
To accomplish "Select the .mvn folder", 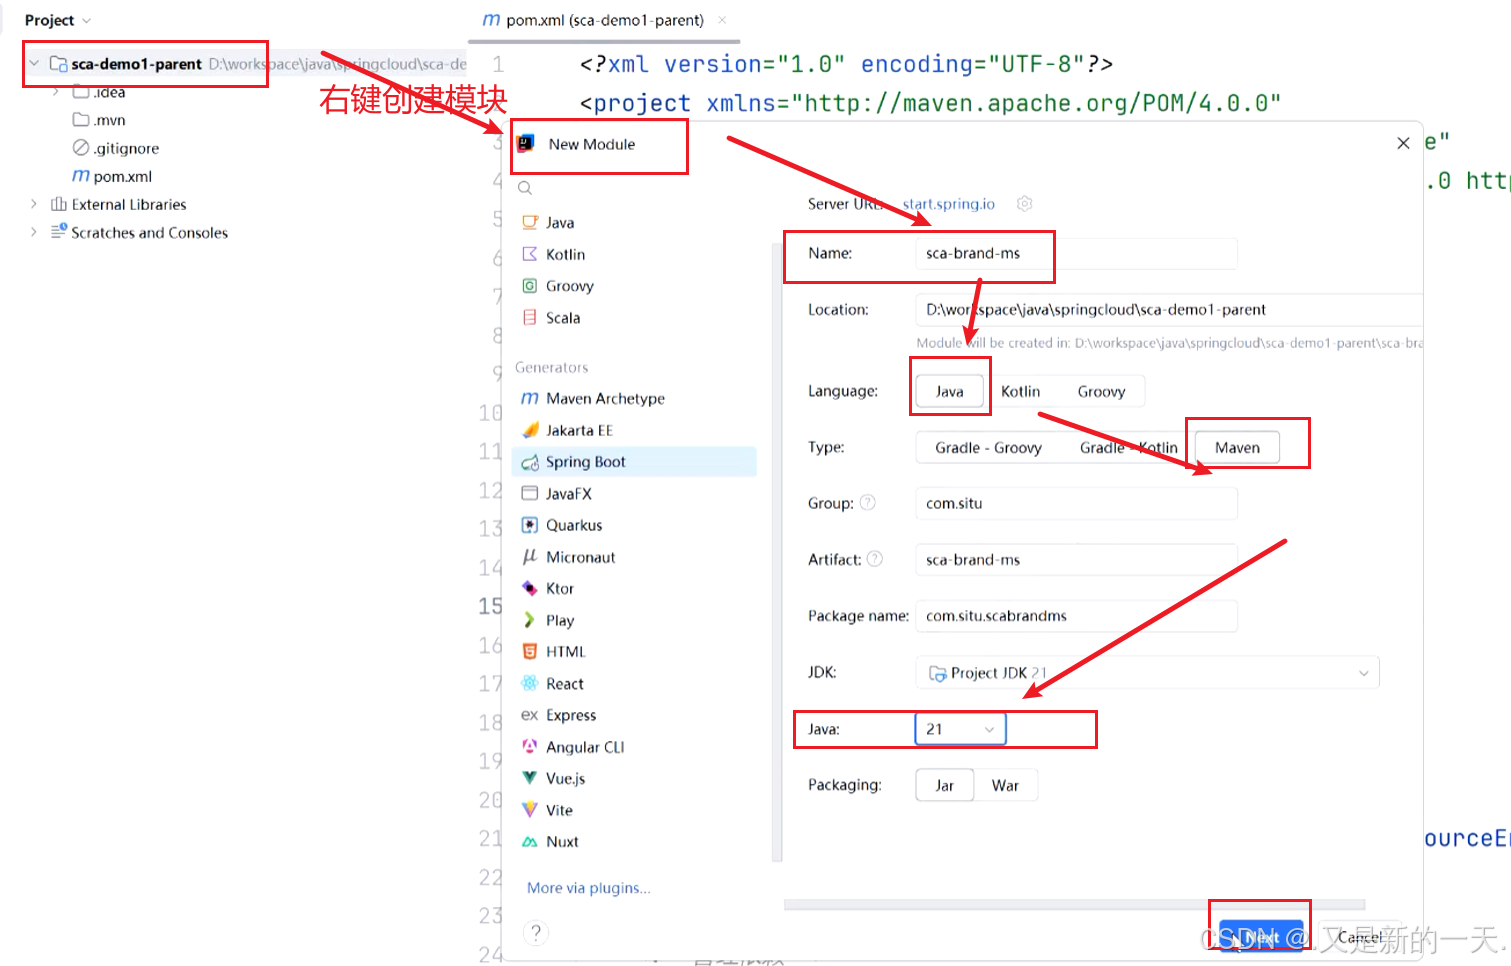I will (99, 120).
